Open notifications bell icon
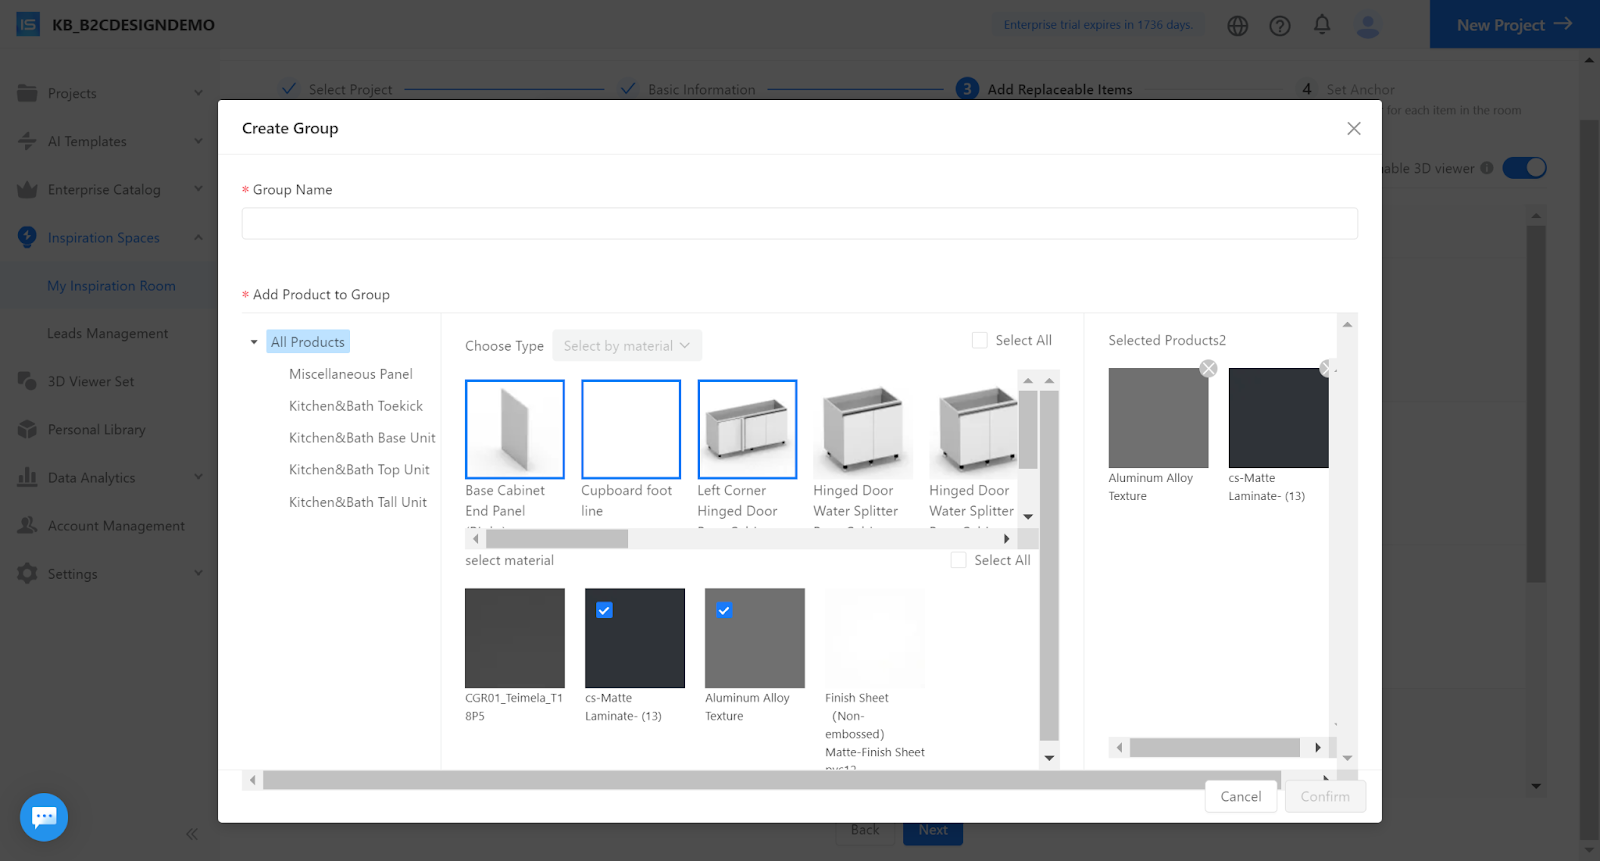Screen dimensions: 1600x861 click(x=1321, y=24)
